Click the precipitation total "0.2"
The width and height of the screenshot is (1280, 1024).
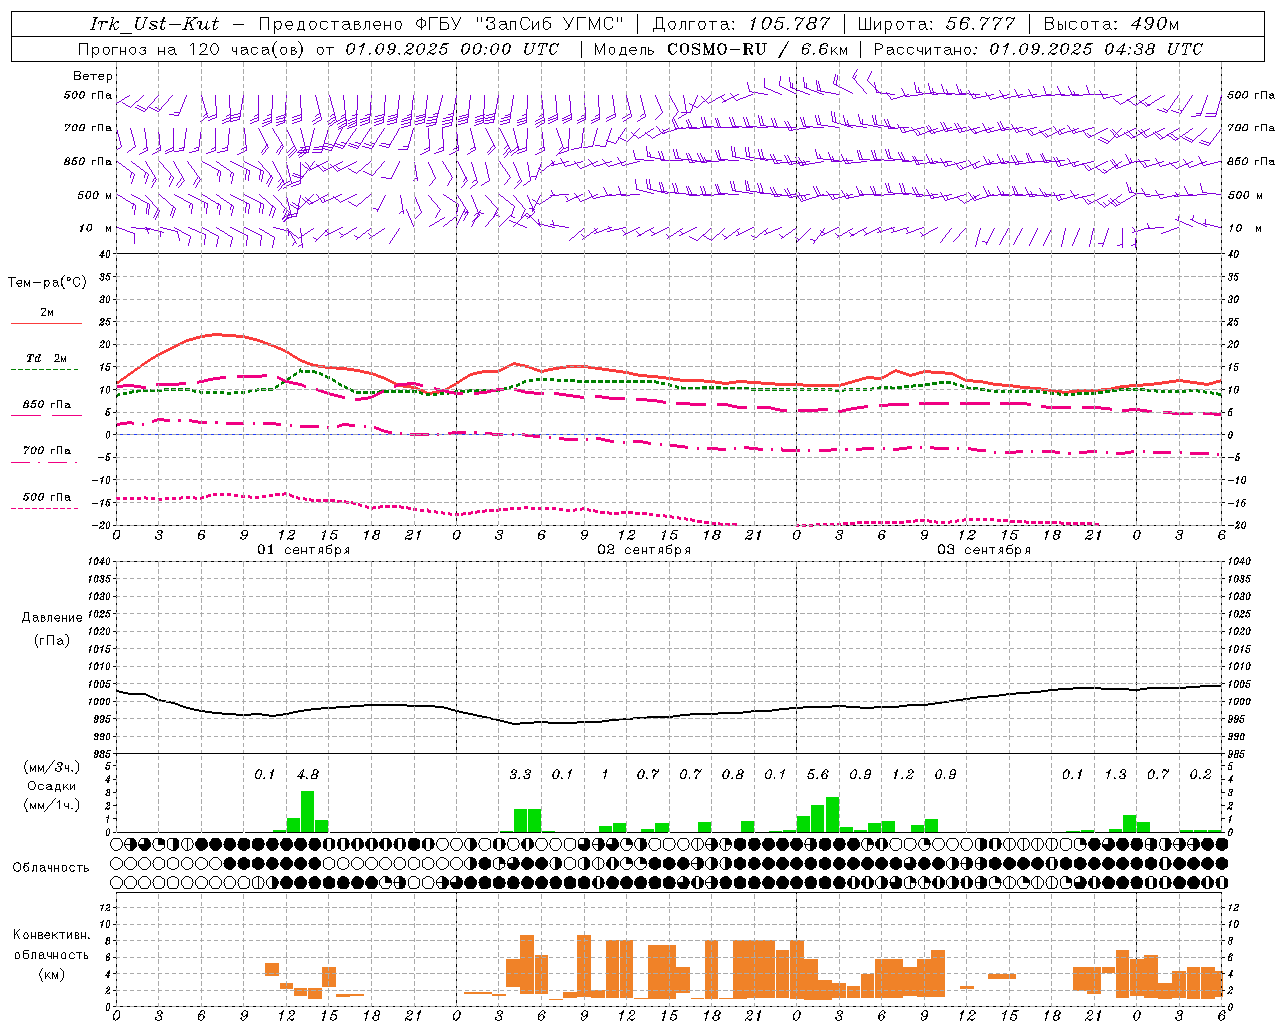click(x=1200, y=775)
